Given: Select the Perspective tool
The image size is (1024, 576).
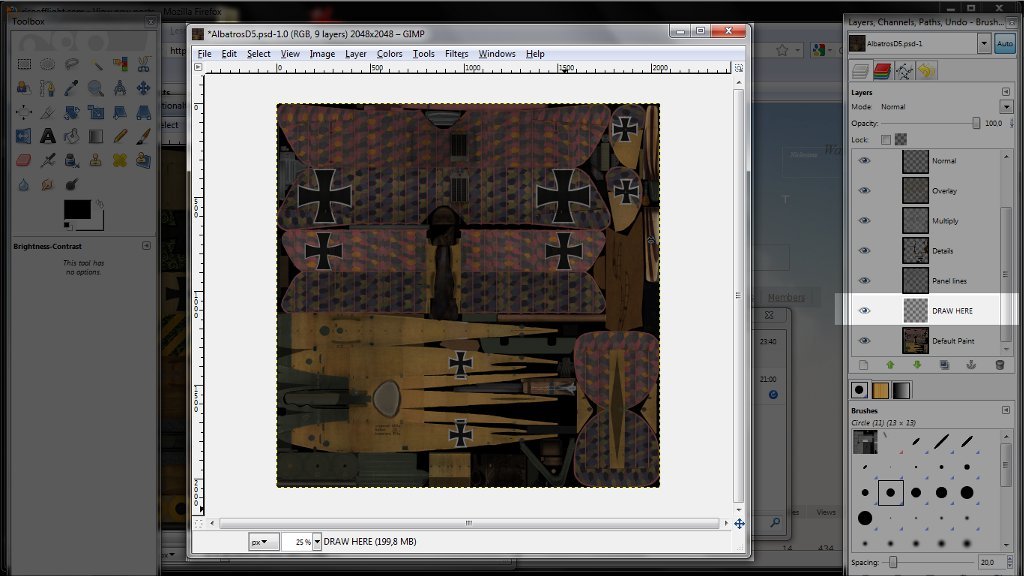Looking at the screenshot, I should tap(144, 112).
